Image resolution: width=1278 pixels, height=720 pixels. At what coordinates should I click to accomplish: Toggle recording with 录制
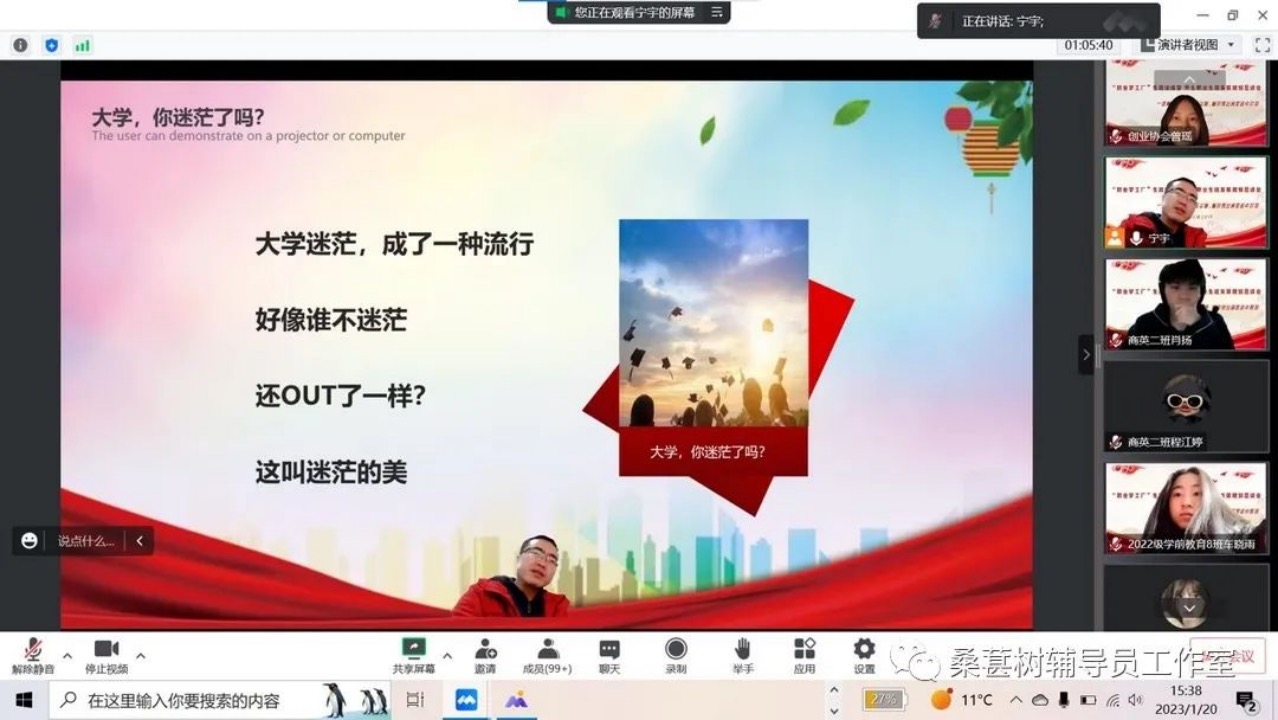coord(676,655)
